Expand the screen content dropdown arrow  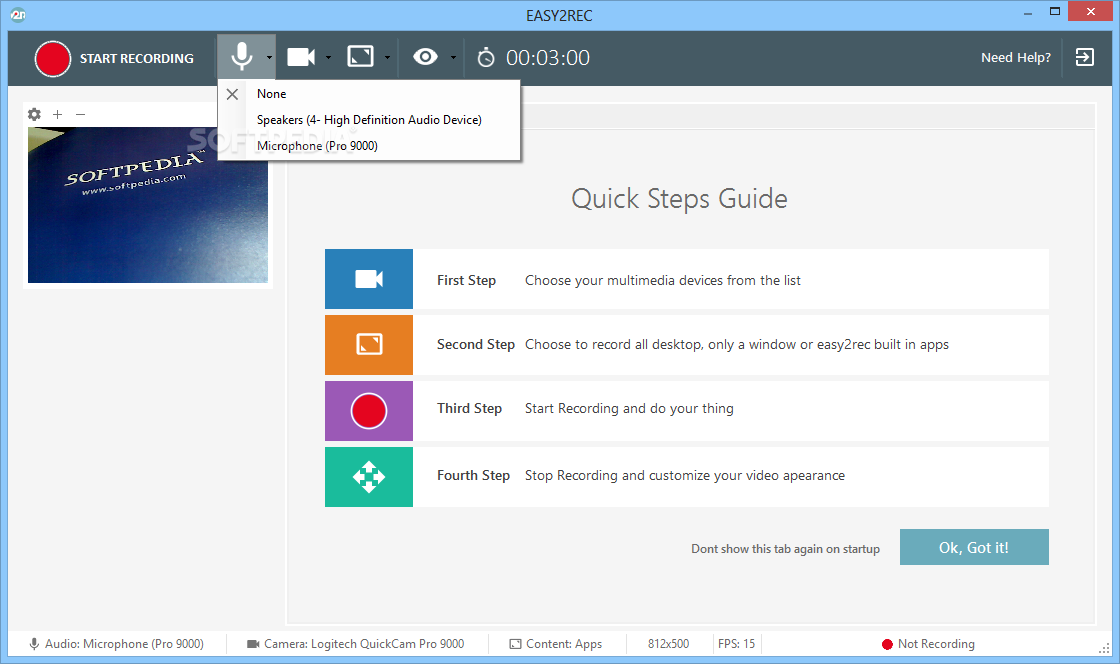pos(387,58)
